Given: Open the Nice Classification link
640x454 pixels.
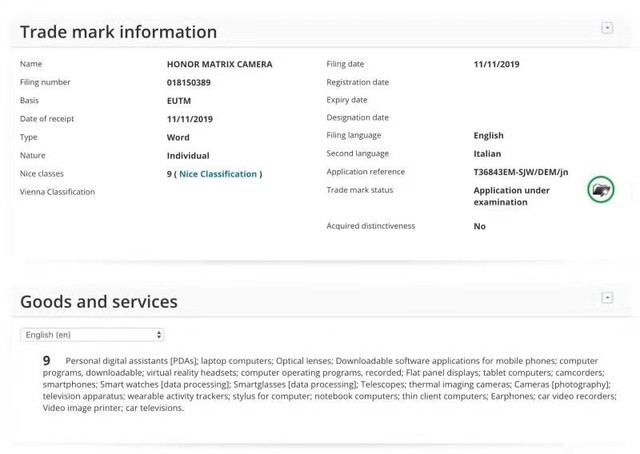Looking at the screenshot, I should click(218, 174).
